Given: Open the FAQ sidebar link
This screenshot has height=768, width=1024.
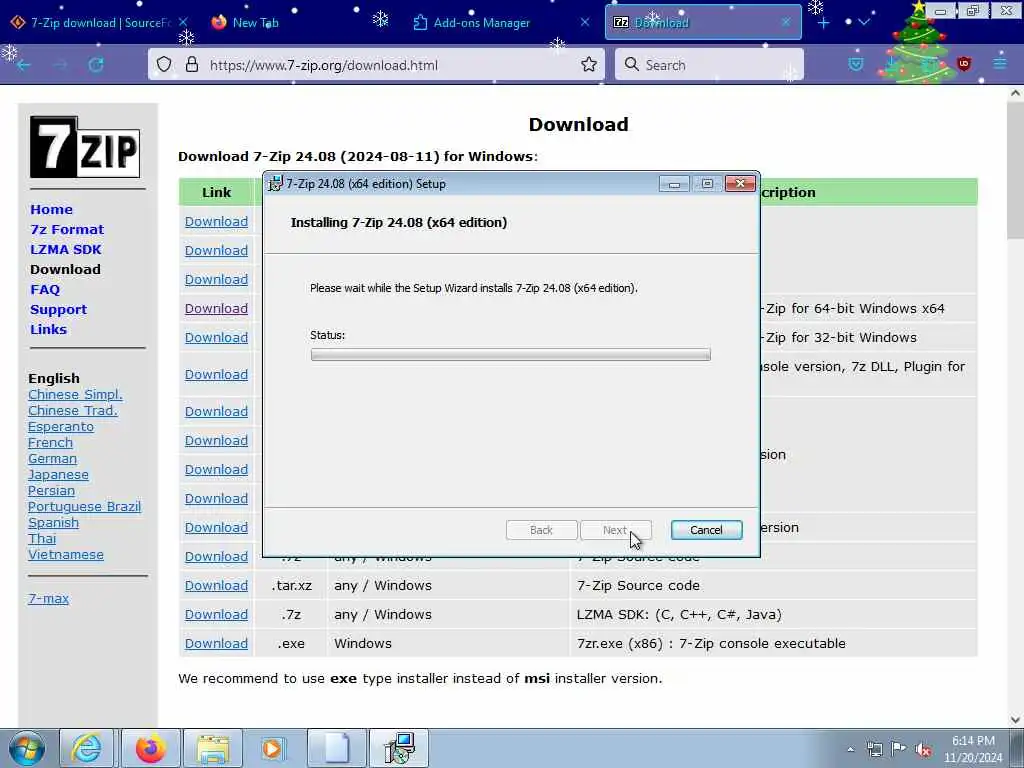Looking at the screenshot, I should 45,289.
